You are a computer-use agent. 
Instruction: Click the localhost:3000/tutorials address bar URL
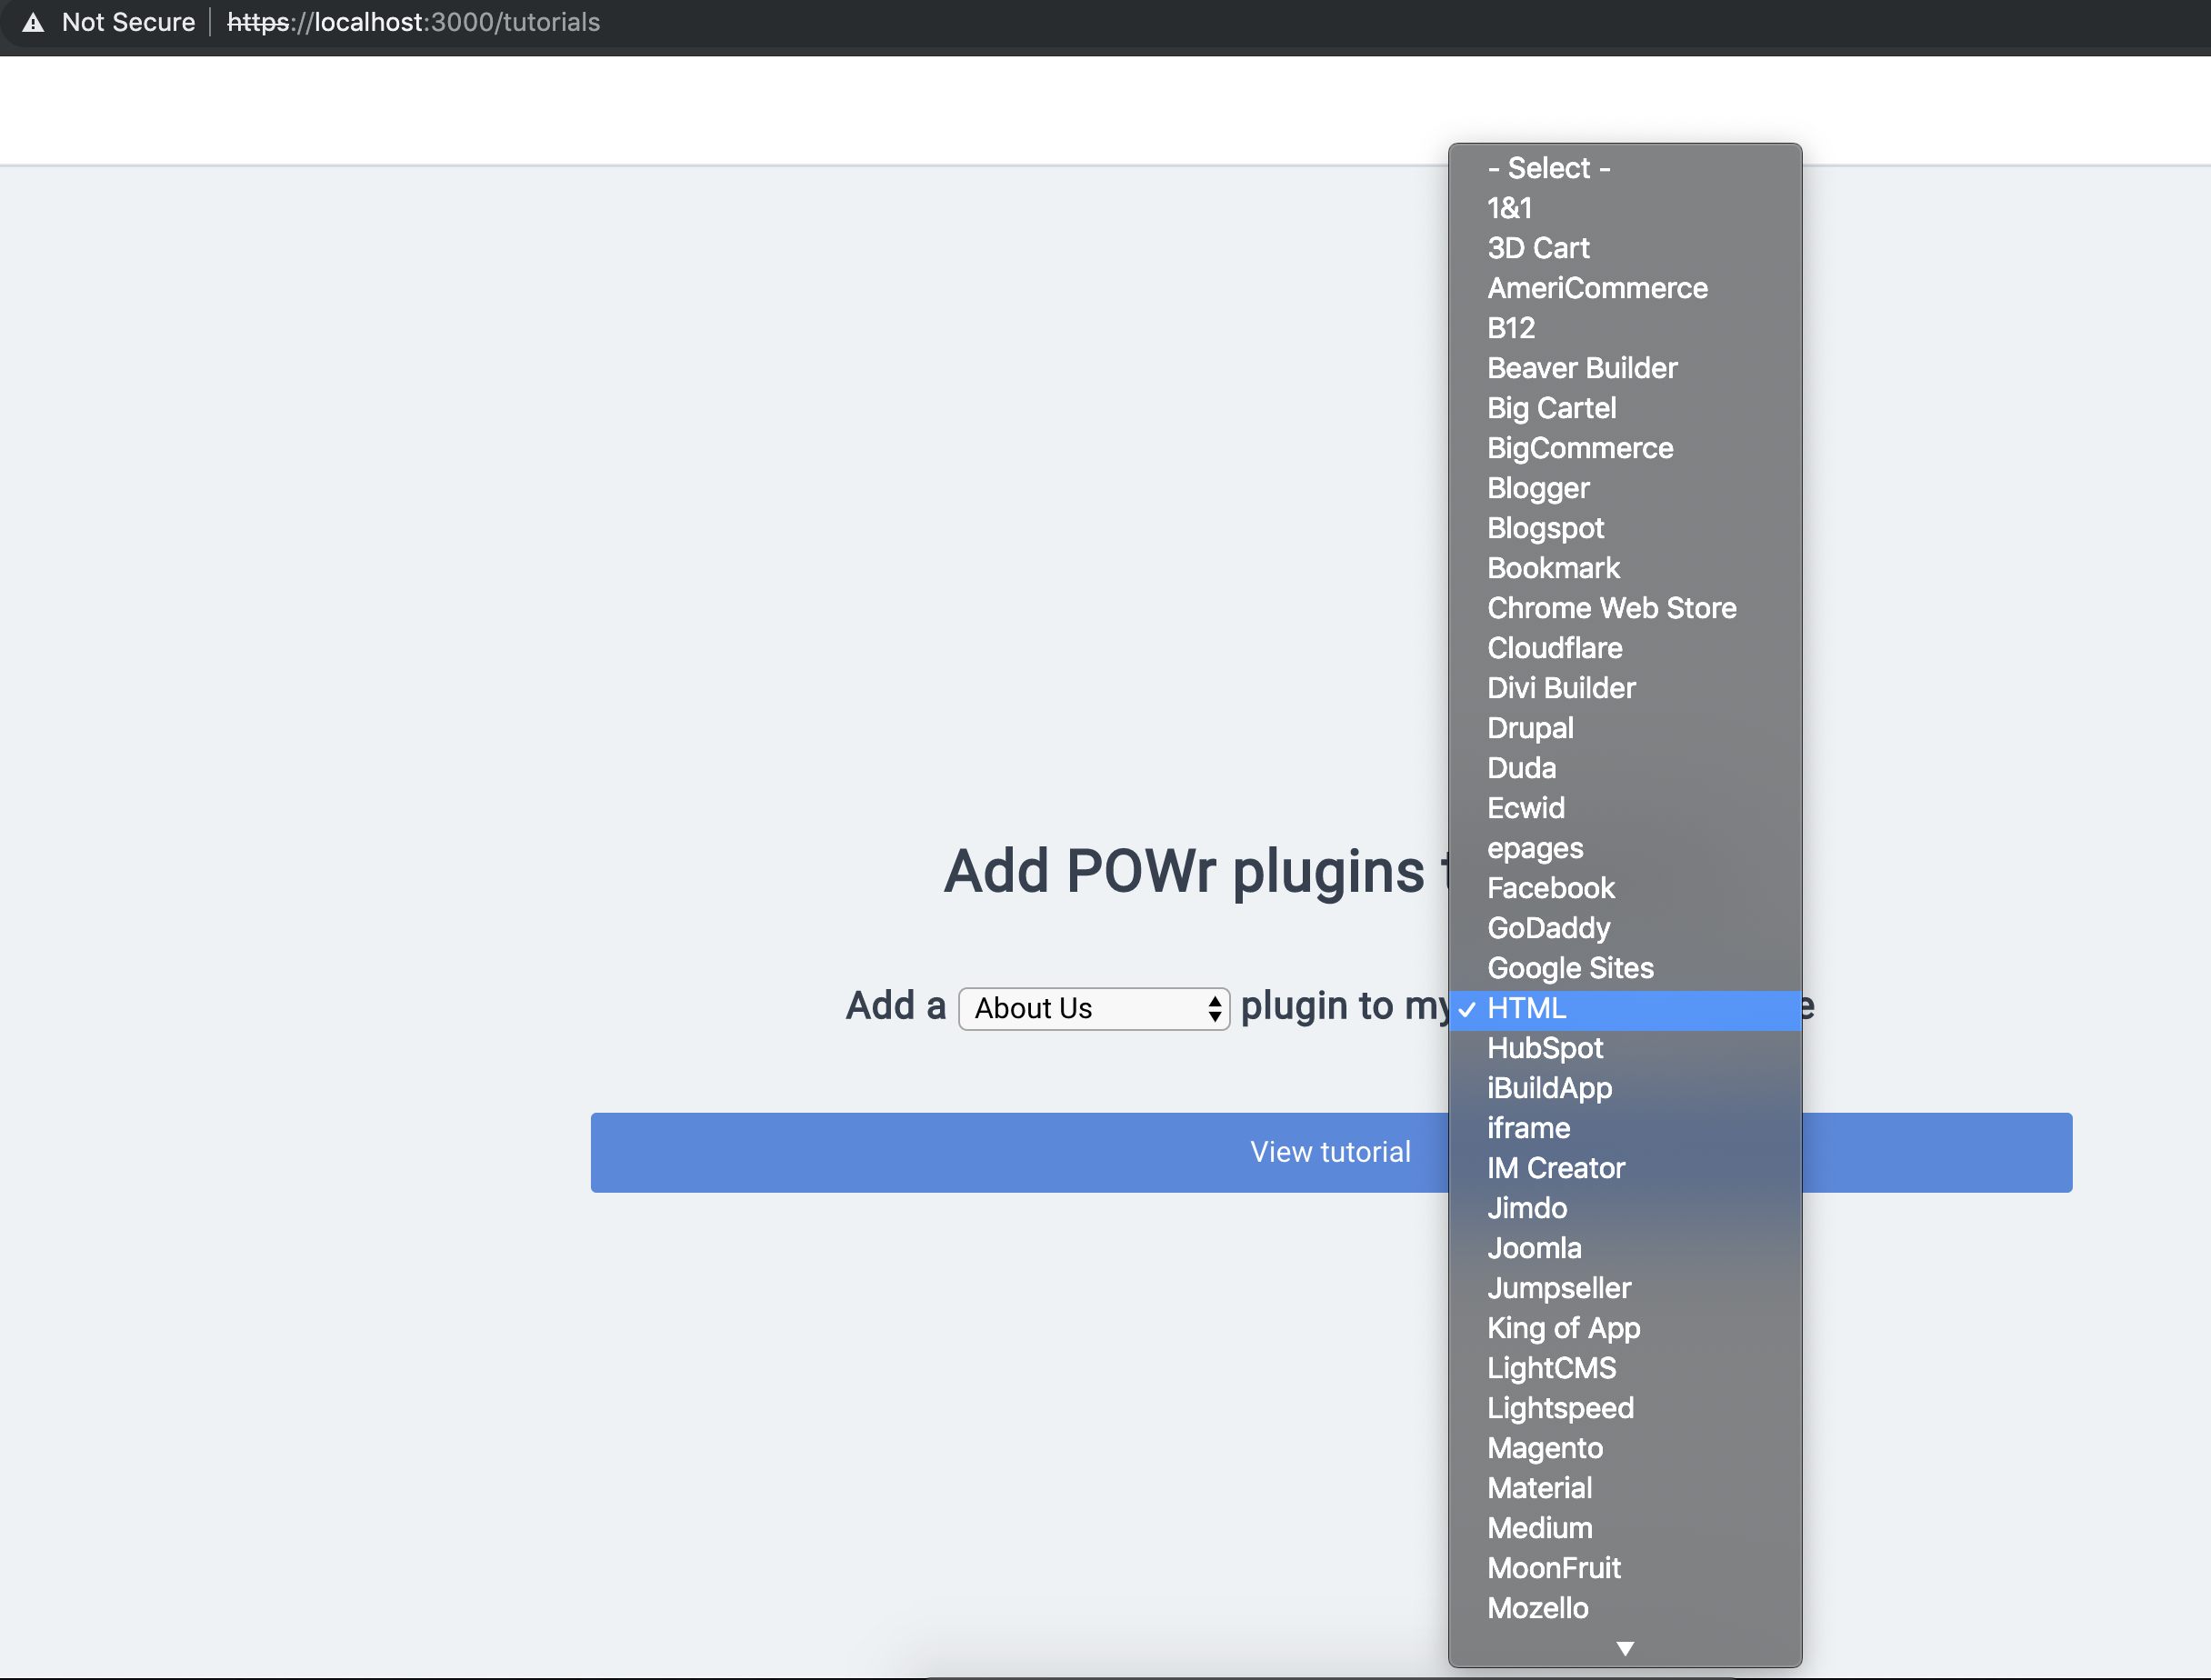point(413,22)
